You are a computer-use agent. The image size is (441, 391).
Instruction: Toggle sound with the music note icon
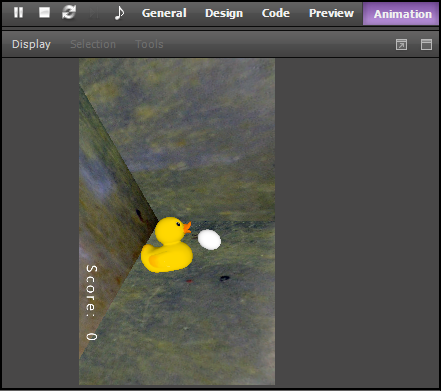(119, 13)
